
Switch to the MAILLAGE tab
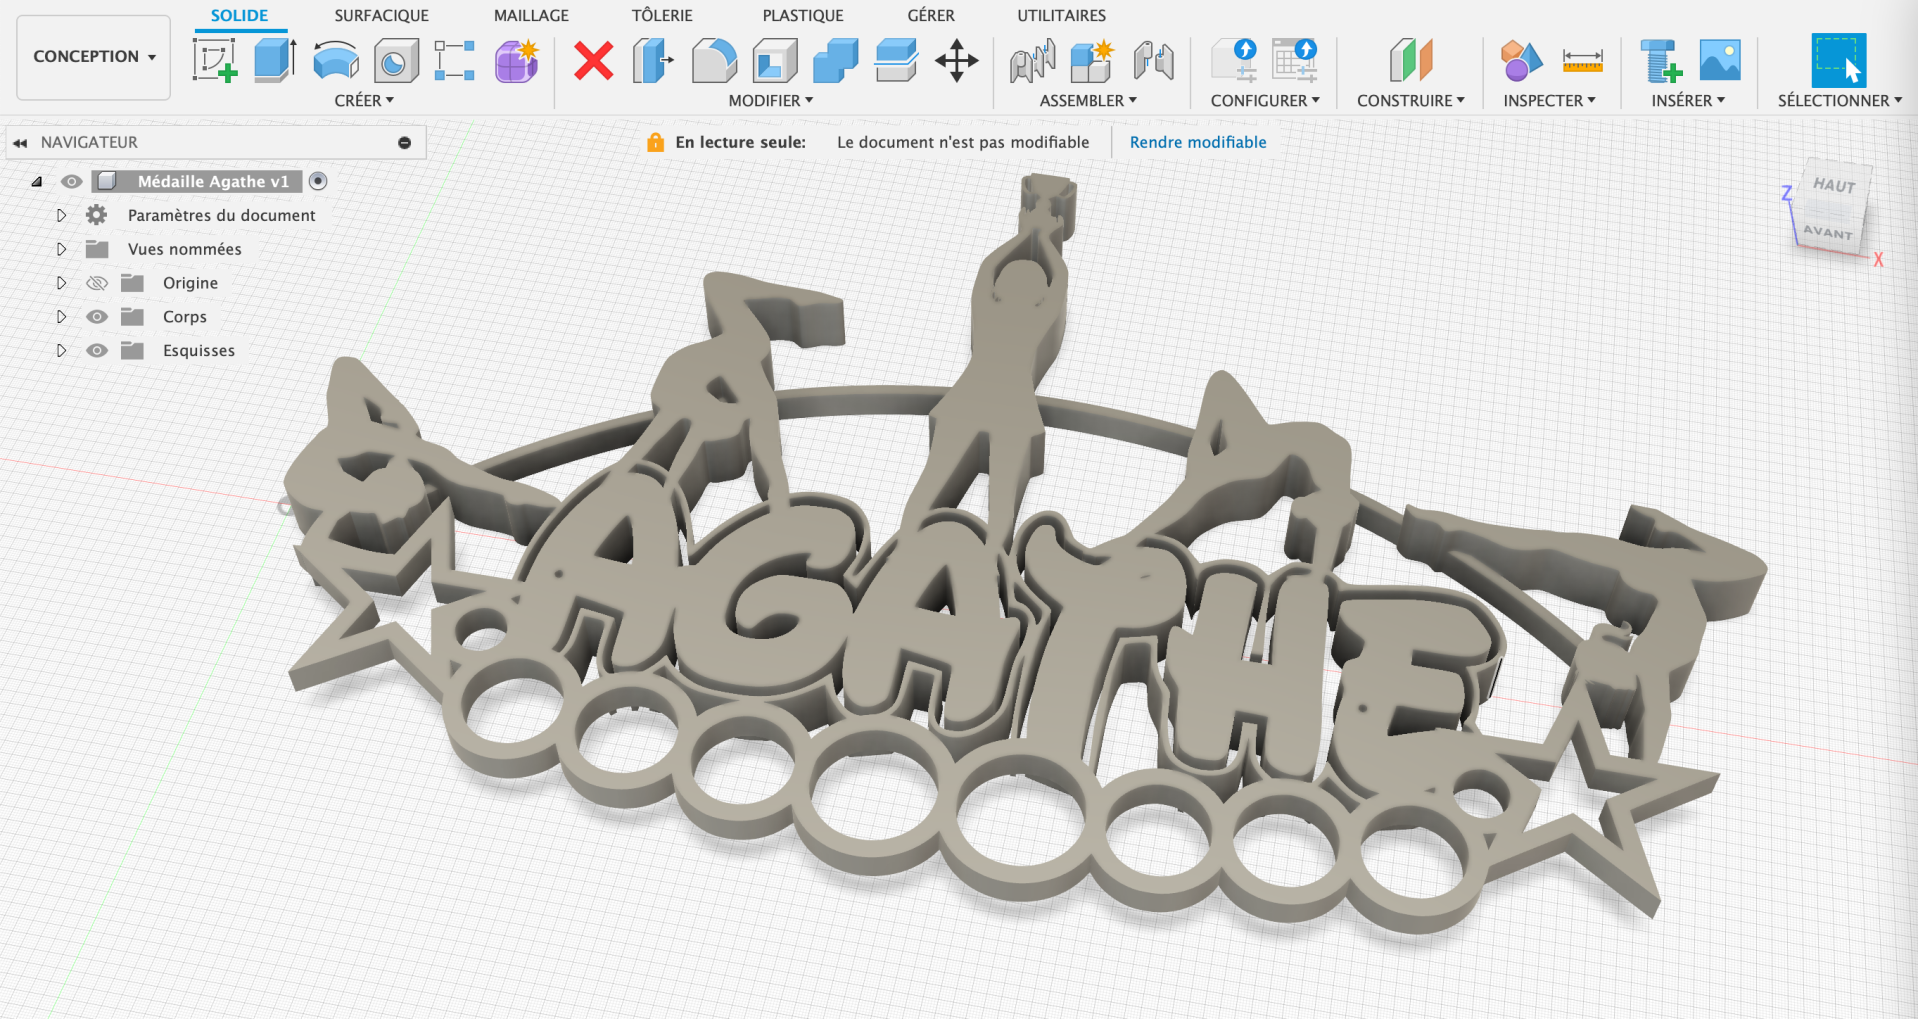pyautogui.click(x=531, y=16)
